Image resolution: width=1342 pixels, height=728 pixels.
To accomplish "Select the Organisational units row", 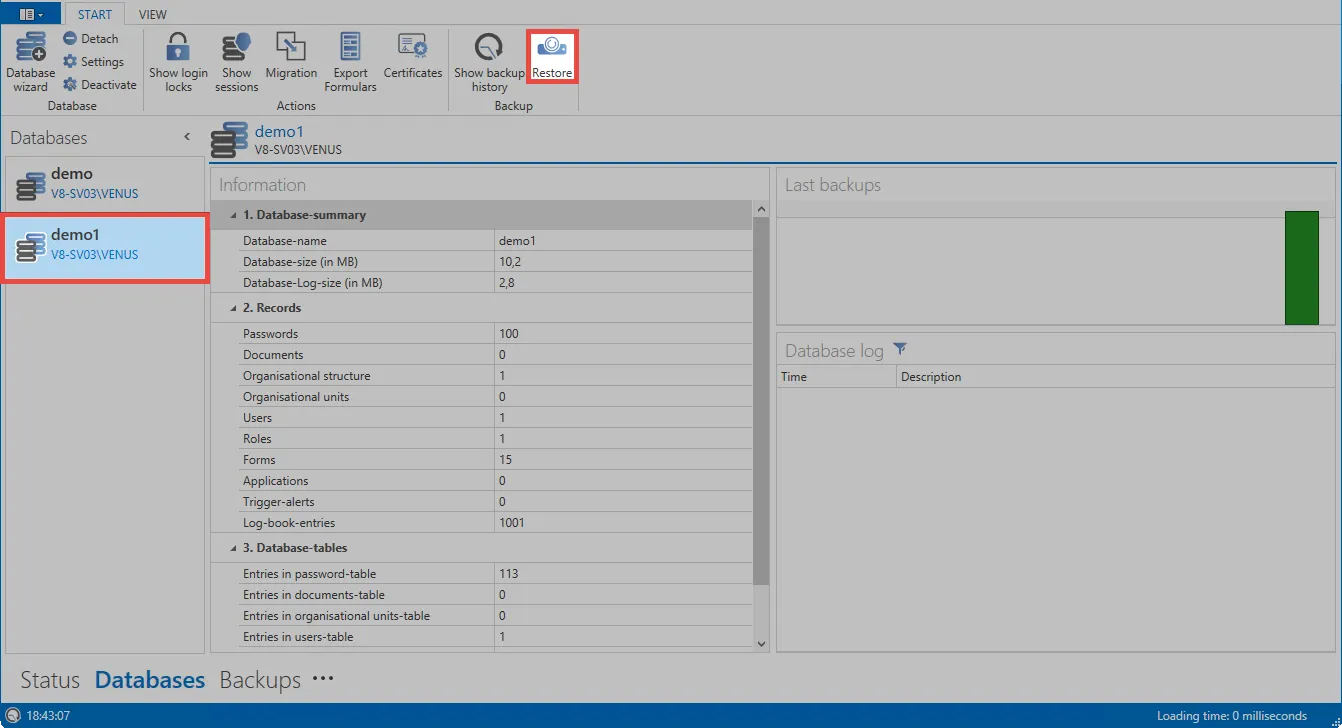I will [x=495, y=397].
